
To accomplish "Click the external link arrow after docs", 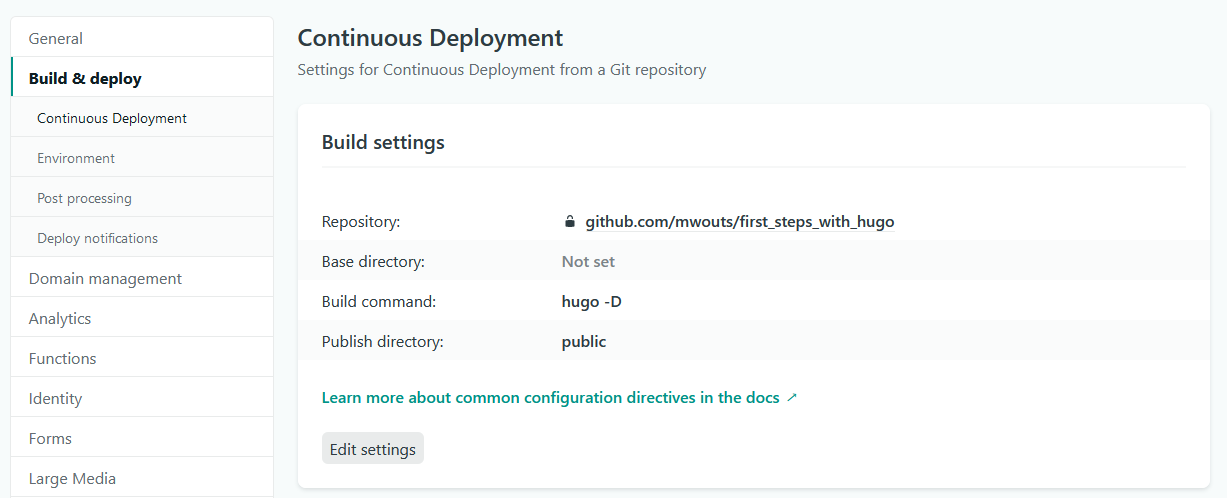I will (792, 398).
